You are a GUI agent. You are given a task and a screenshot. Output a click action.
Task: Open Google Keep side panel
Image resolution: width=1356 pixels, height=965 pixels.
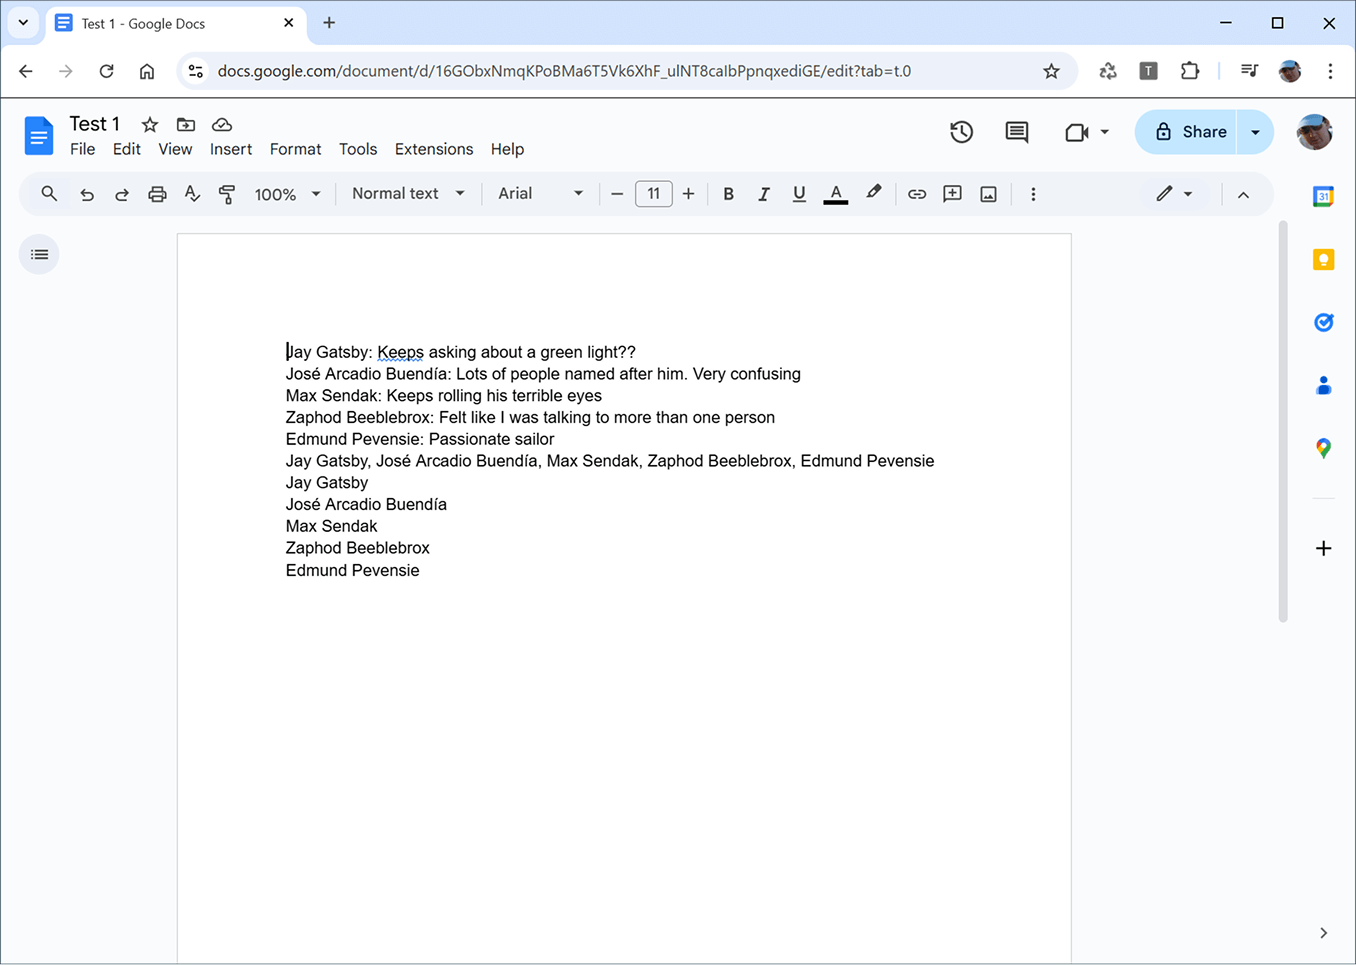(x=1323, y=260)
